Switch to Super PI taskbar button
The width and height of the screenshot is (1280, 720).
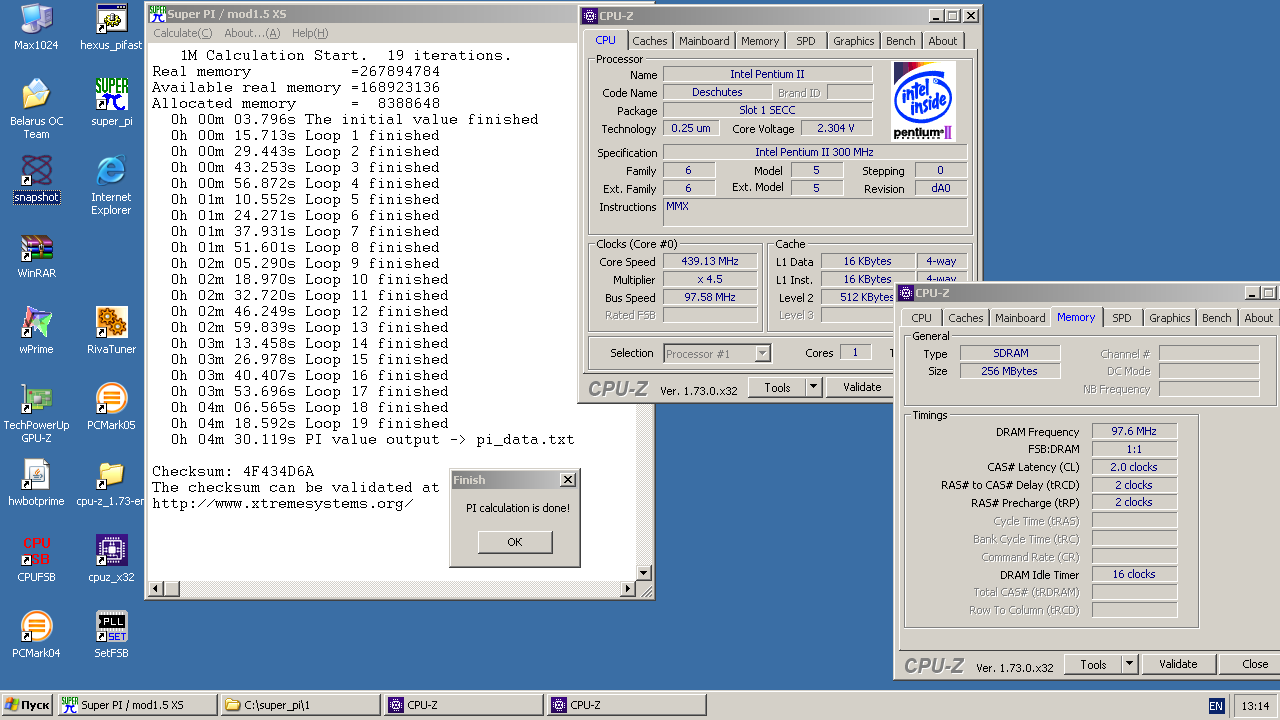click(137, 705)
